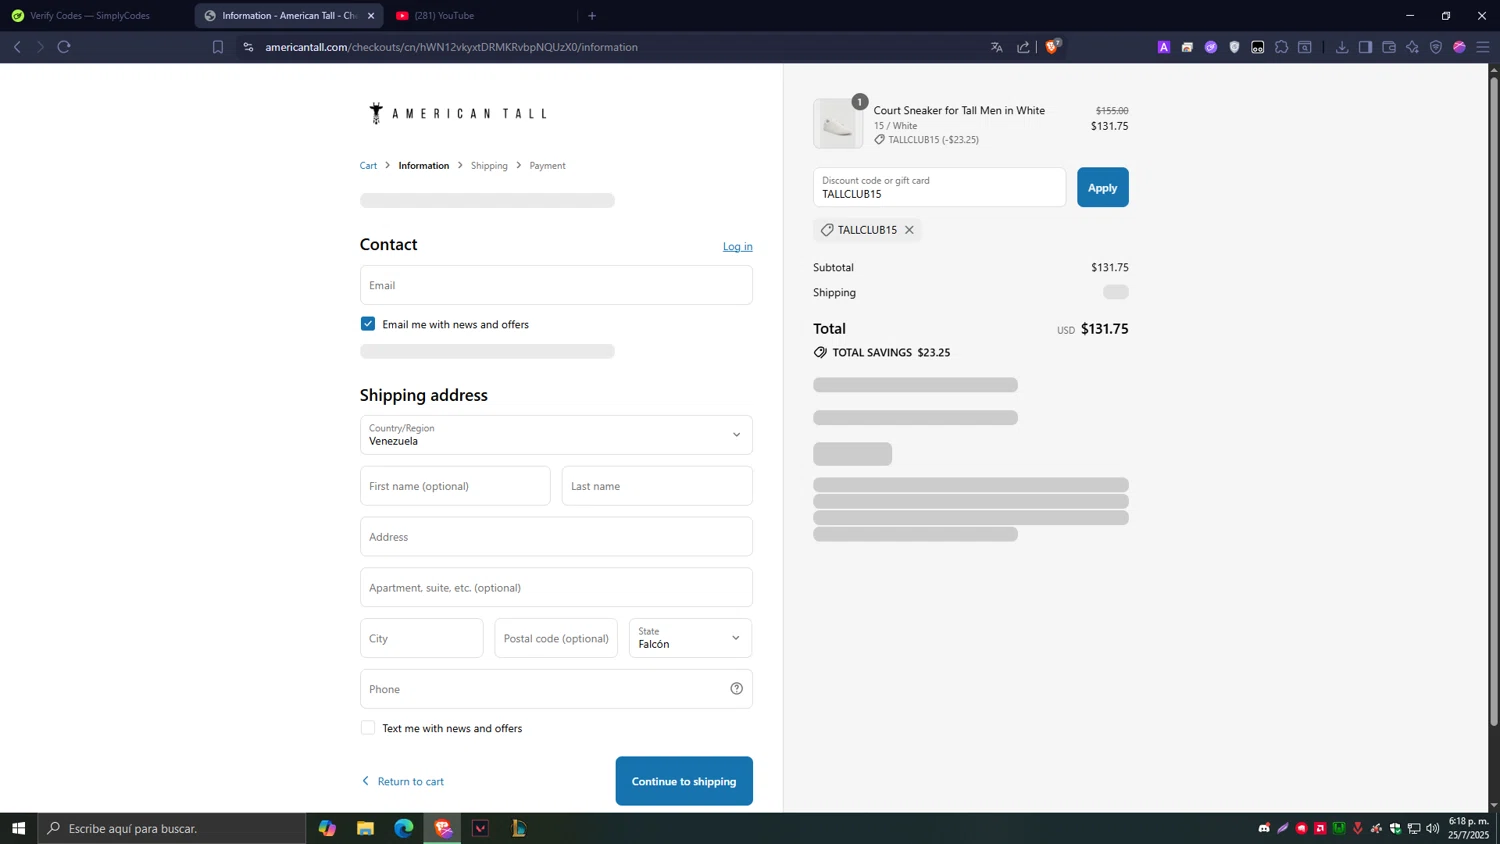Click the Last name field

click(657, 486)
